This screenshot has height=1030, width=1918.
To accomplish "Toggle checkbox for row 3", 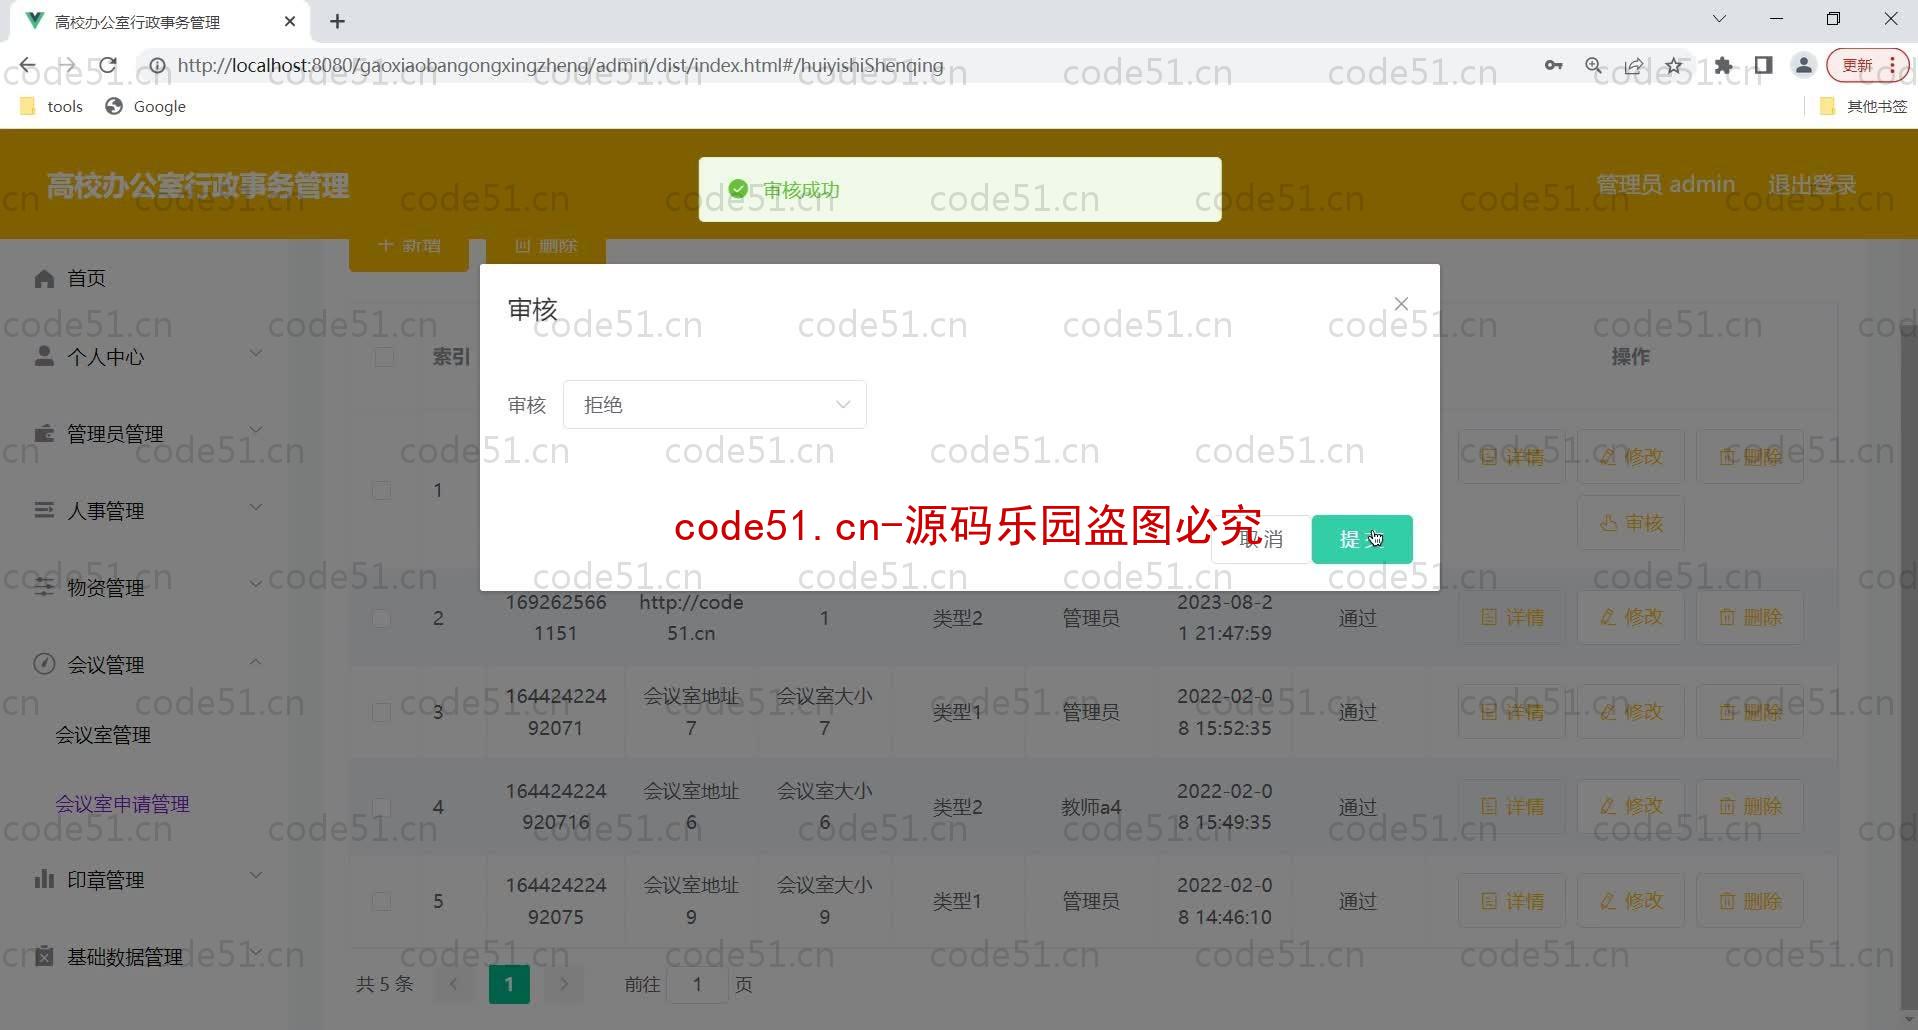I will pos(381,712).
